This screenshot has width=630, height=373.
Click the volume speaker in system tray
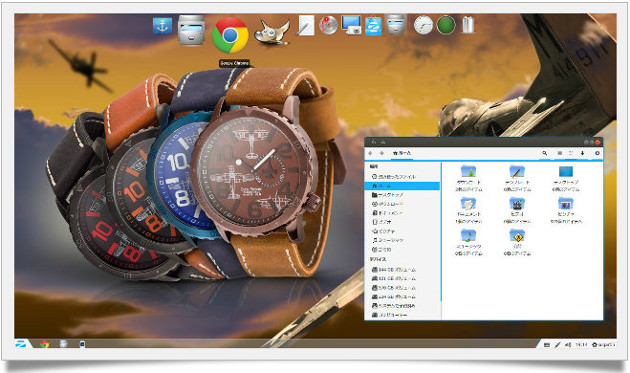tap(568, 344)
